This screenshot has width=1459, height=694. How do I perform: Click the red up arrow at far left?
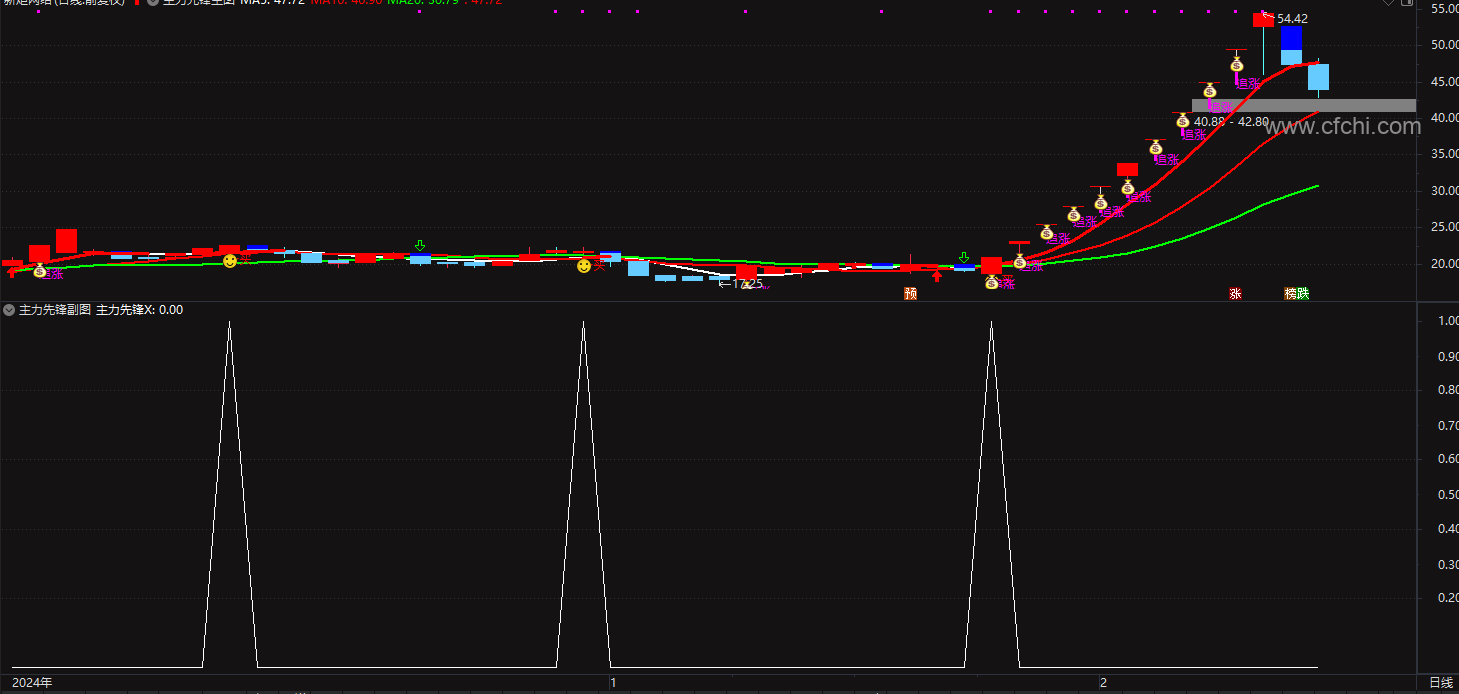11,271
